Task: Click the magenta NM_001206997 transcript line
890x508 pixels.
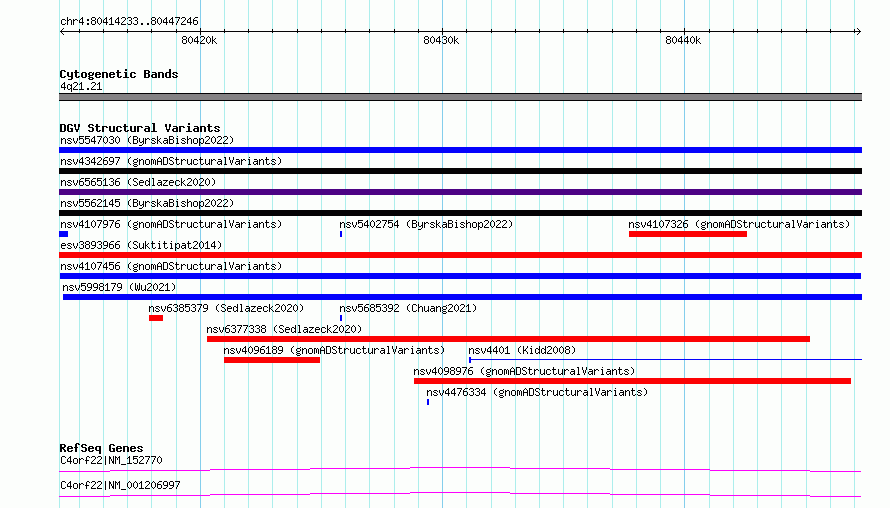Action: [460, 494]
